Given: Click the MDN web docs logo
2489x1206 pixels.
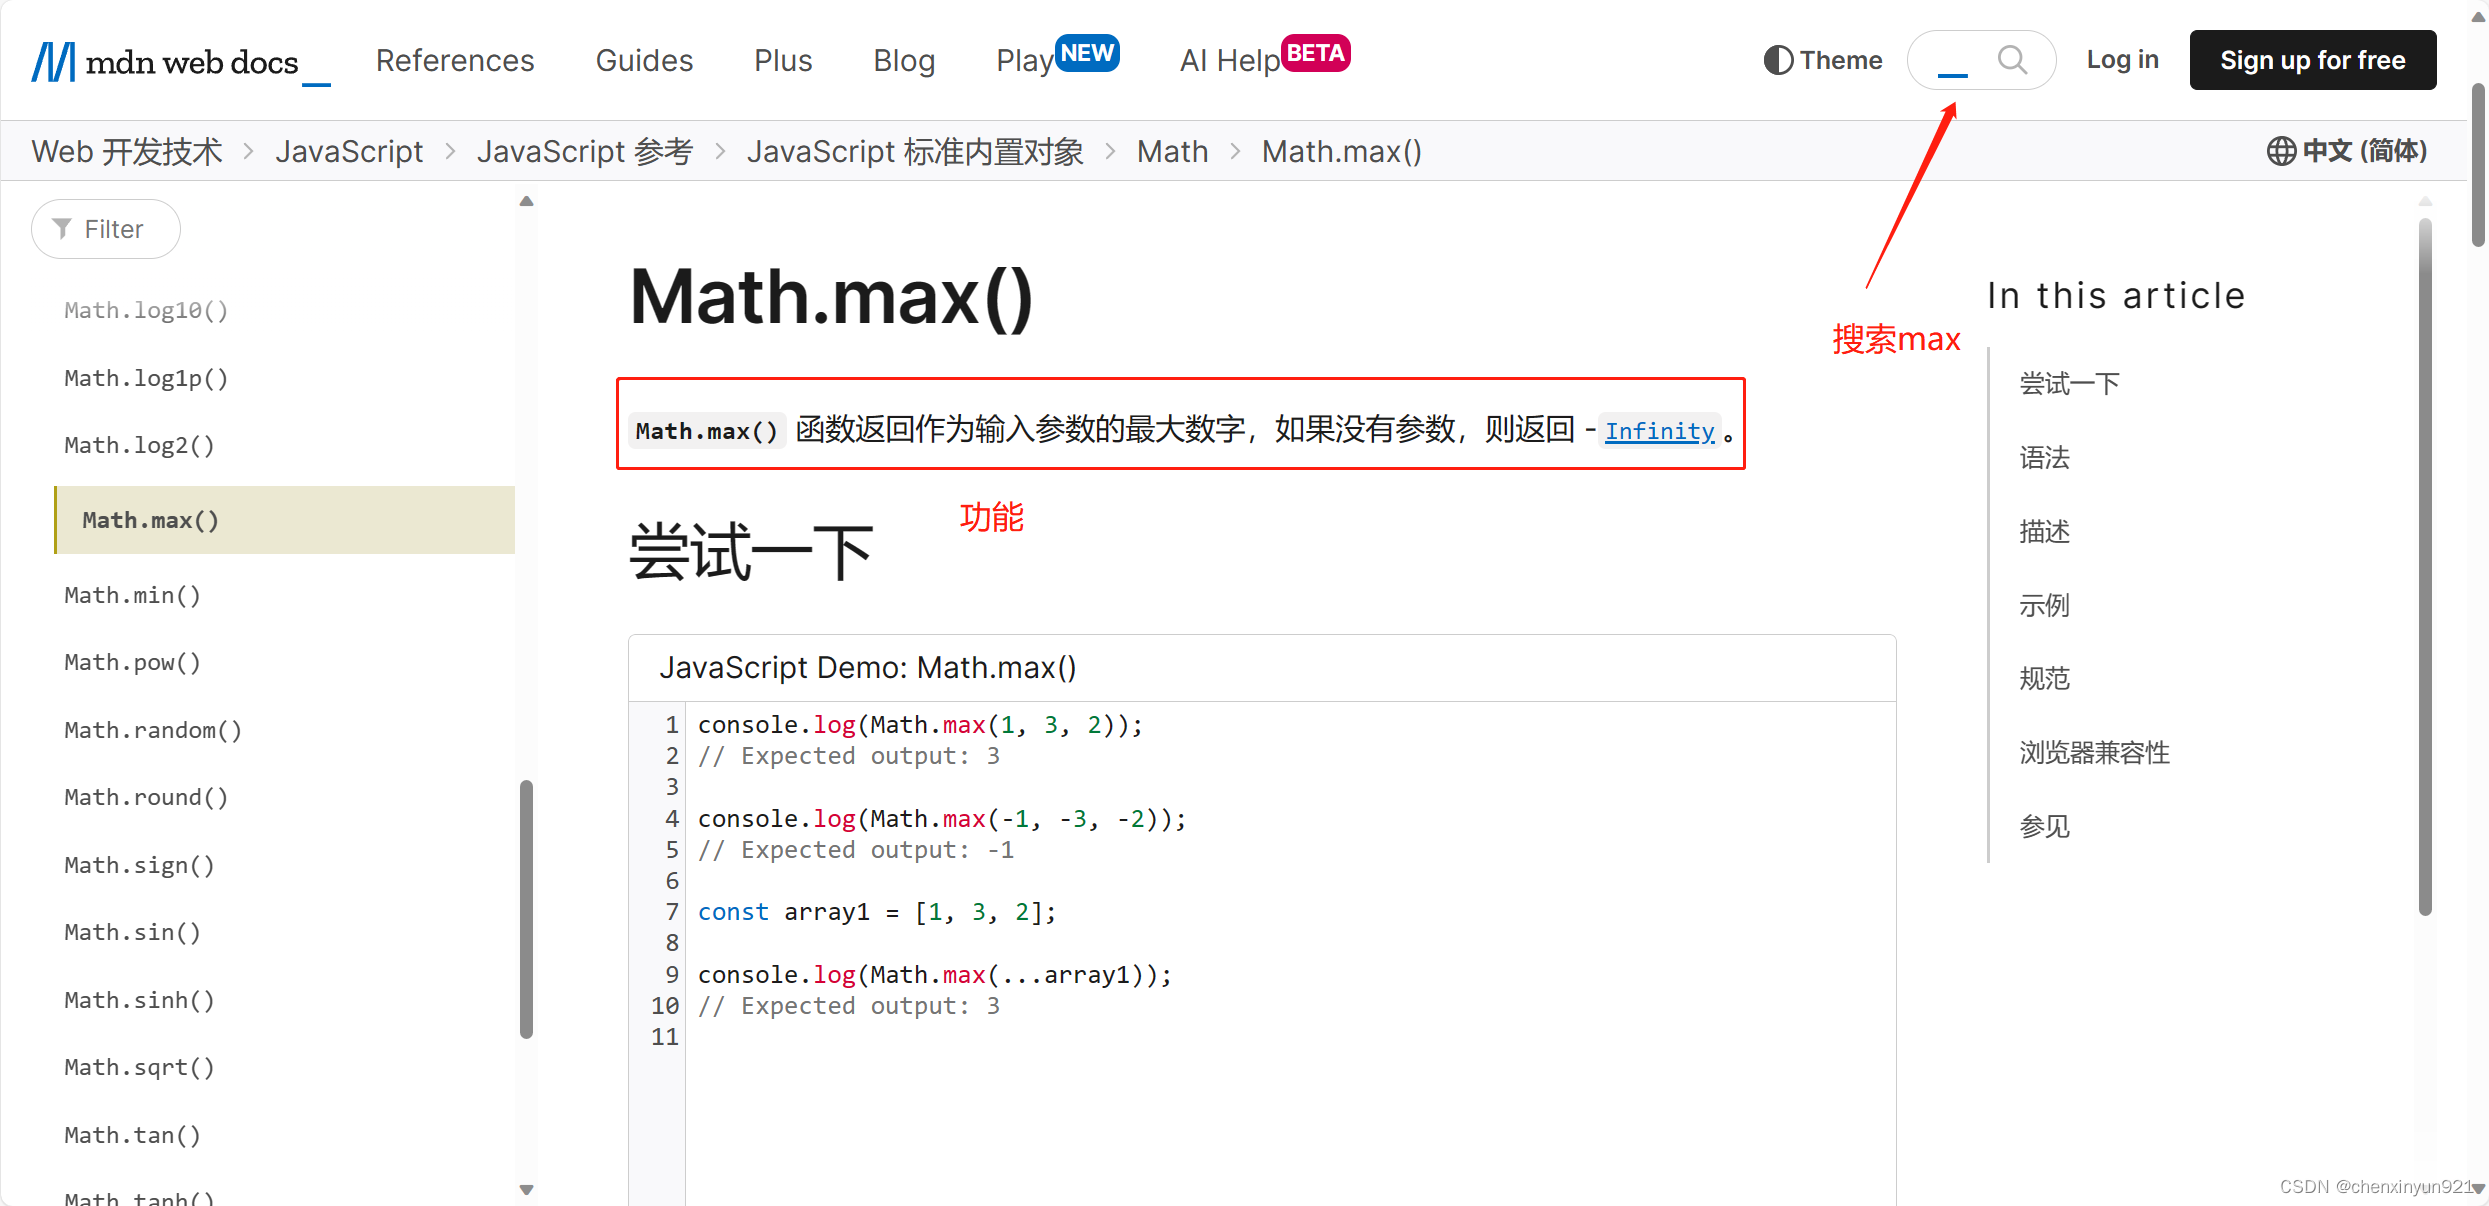Looking at the screenshot, I should [180, 62].
